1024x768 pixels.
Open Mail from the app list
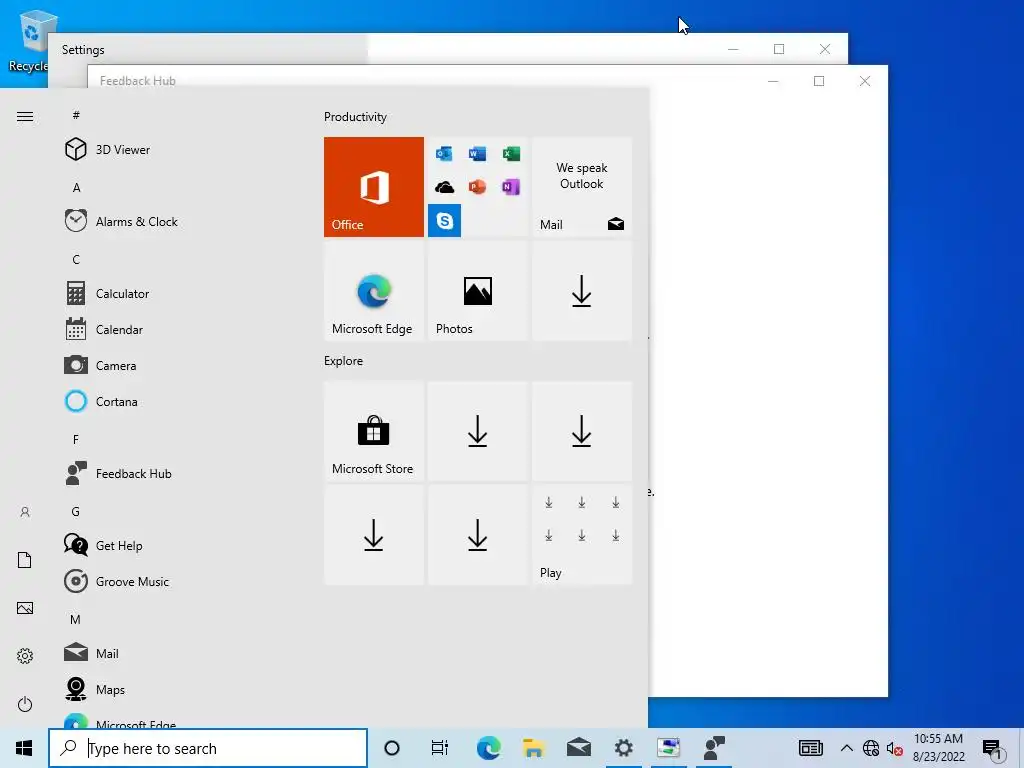pos(107,653)
